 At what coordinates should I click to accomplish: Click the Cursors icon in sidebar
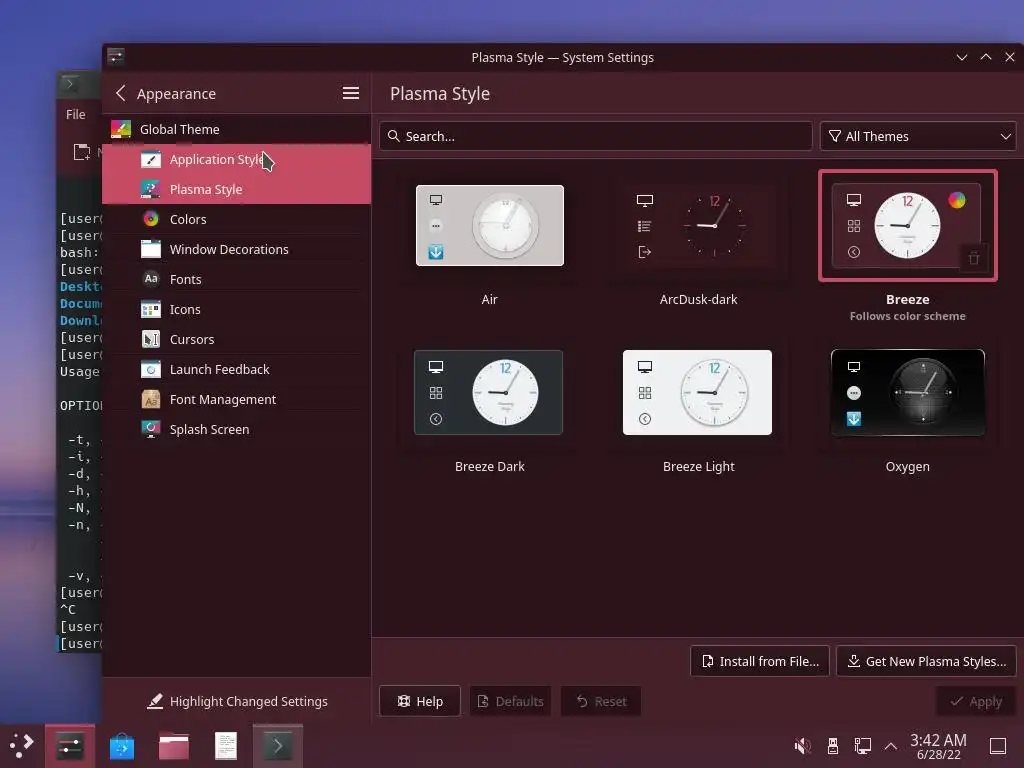tap(151, 339)
